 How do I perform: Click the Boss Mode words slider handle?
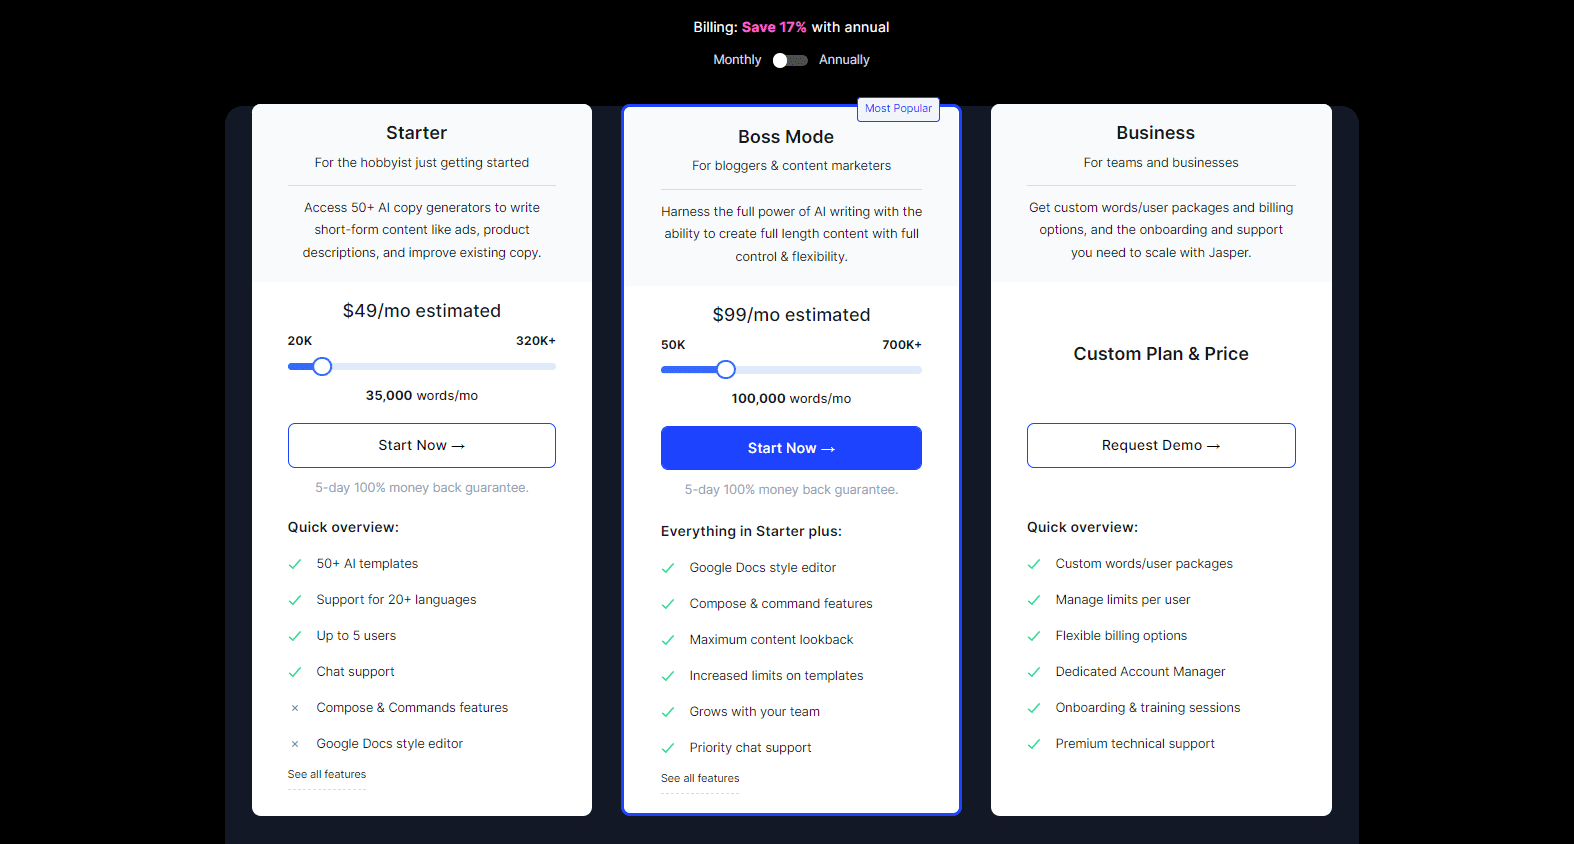click(726, 370)
